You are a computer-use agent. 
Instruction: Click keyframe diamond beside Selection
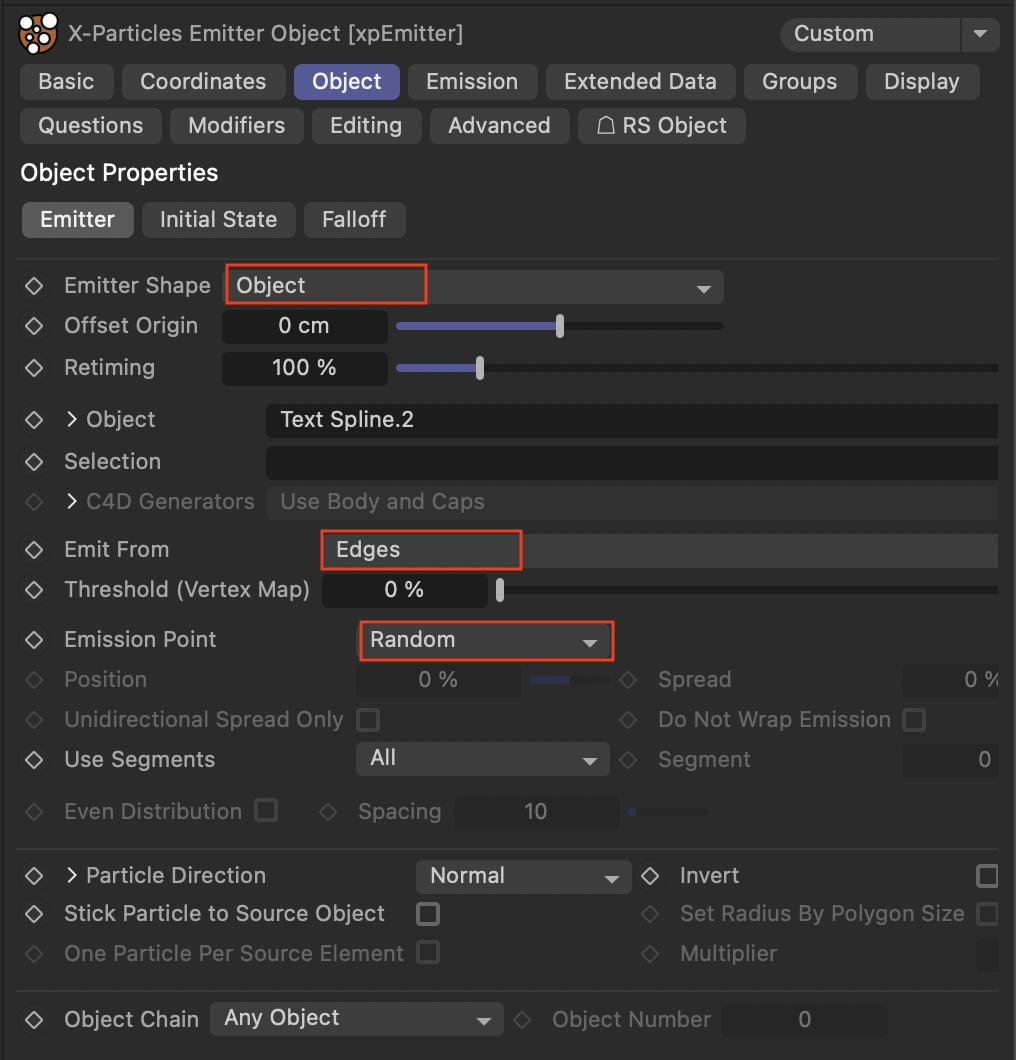[x=34, y=462]
